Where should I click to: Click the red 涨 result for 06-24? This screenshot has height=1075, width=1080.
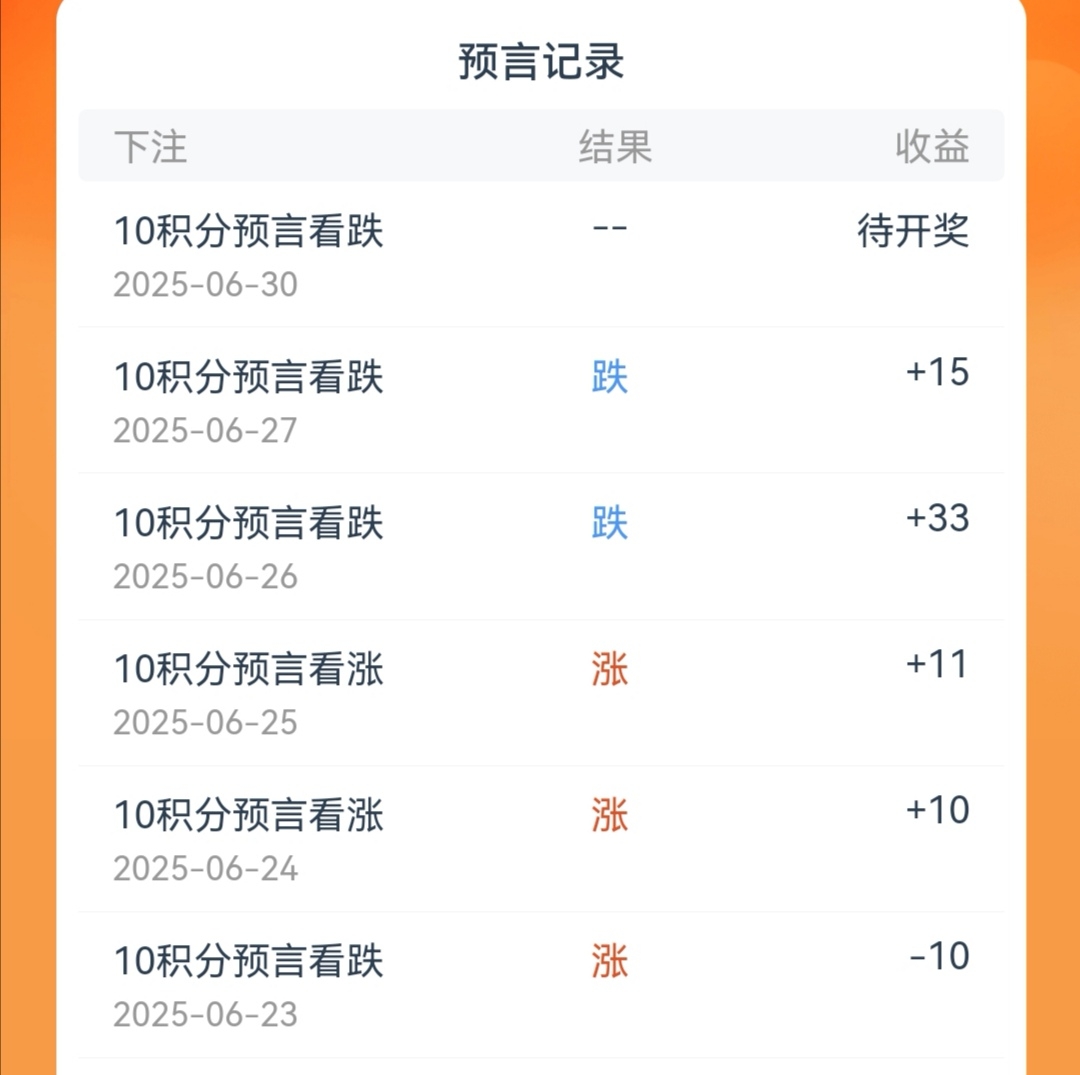pyautogui.click(x=610, y=815)
